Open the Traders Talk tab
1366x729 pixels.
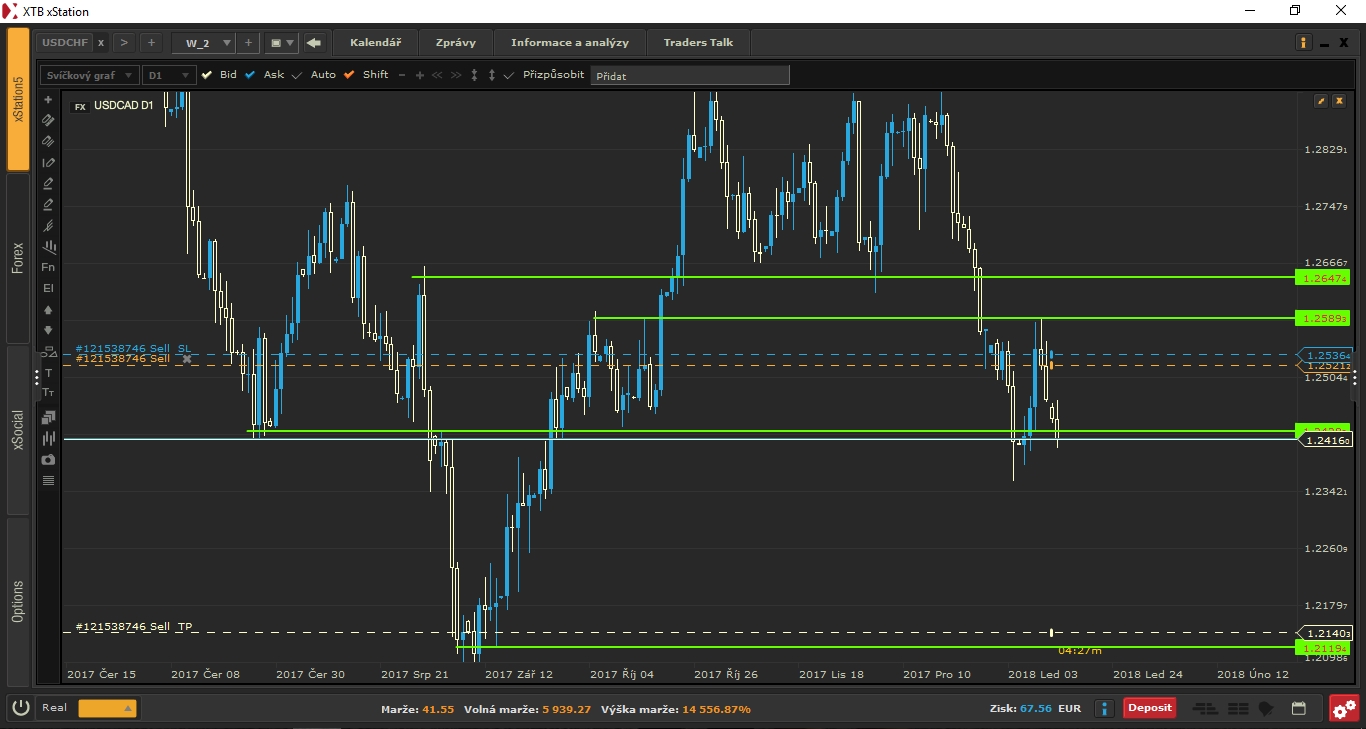[698, 43]
